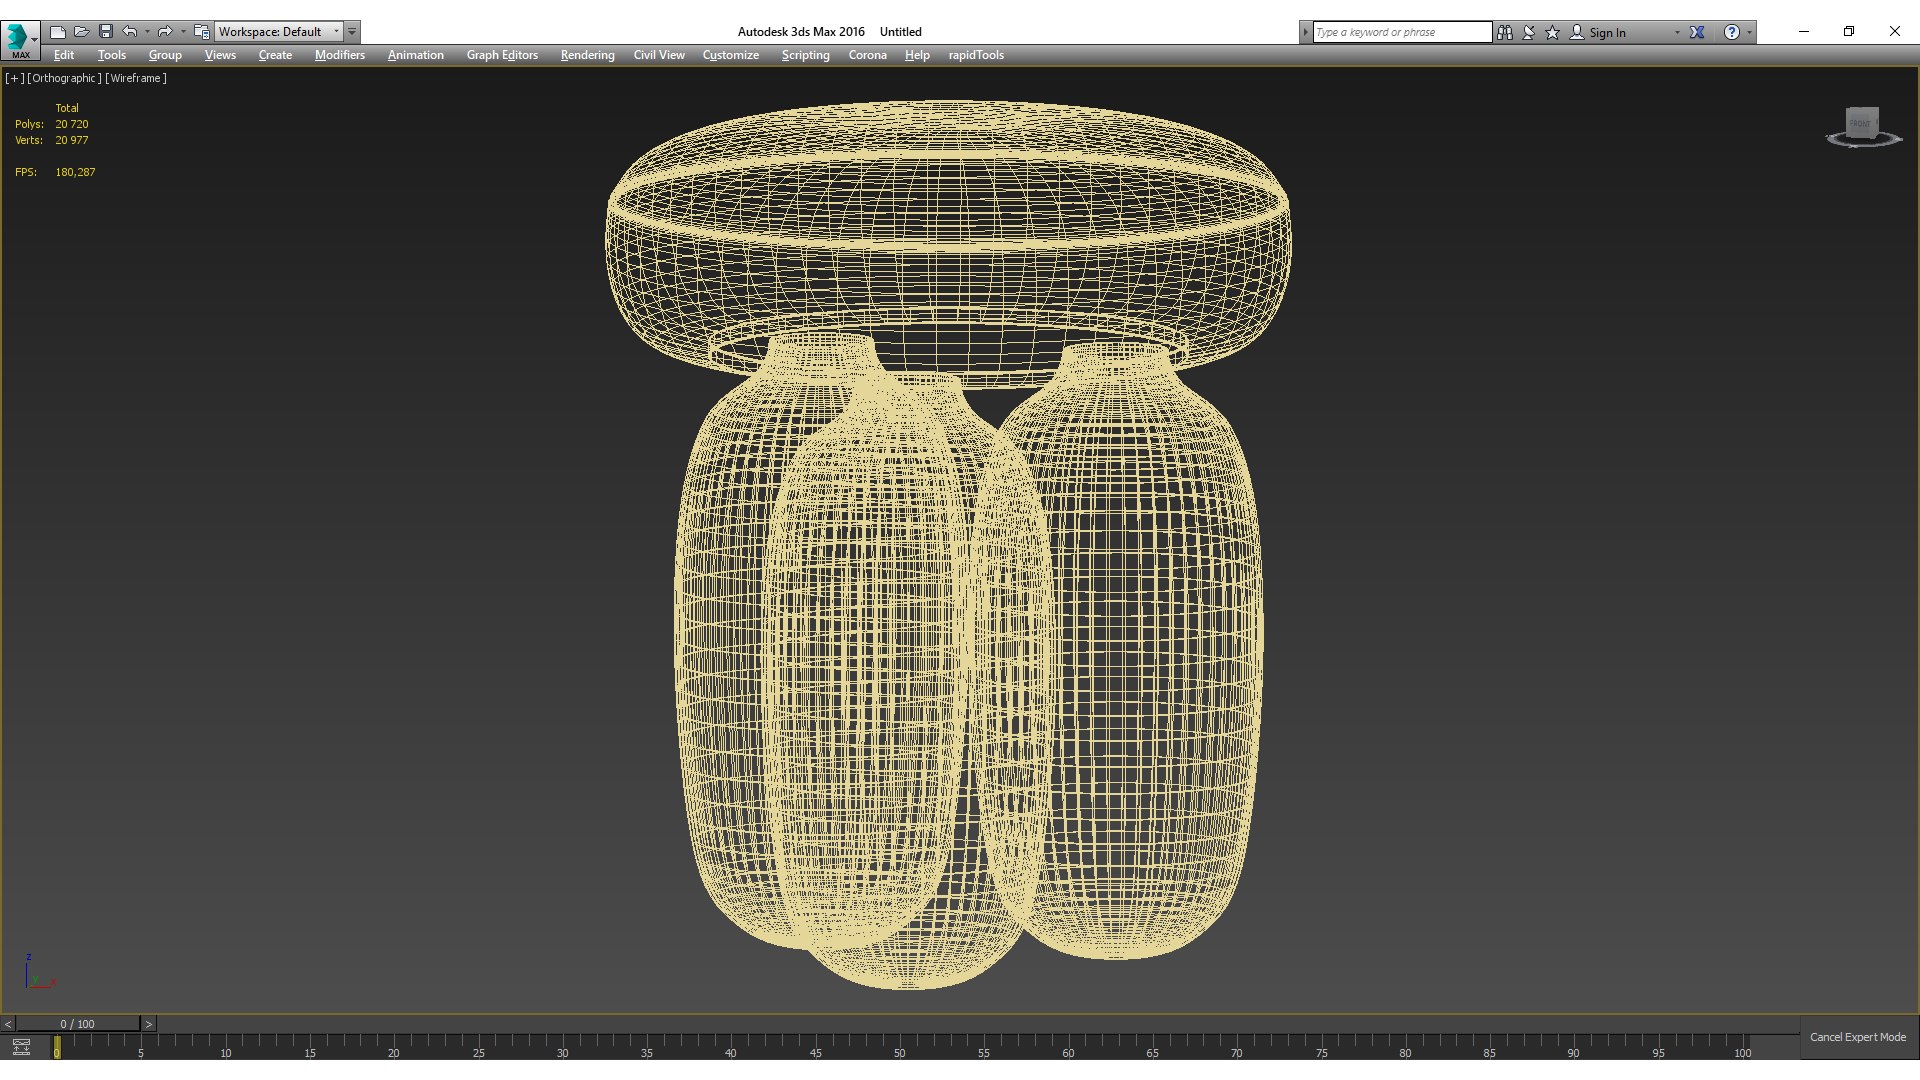Step to next frame with right arrow
This screenshot has height=1080, width=1920.
[148, 1024]
